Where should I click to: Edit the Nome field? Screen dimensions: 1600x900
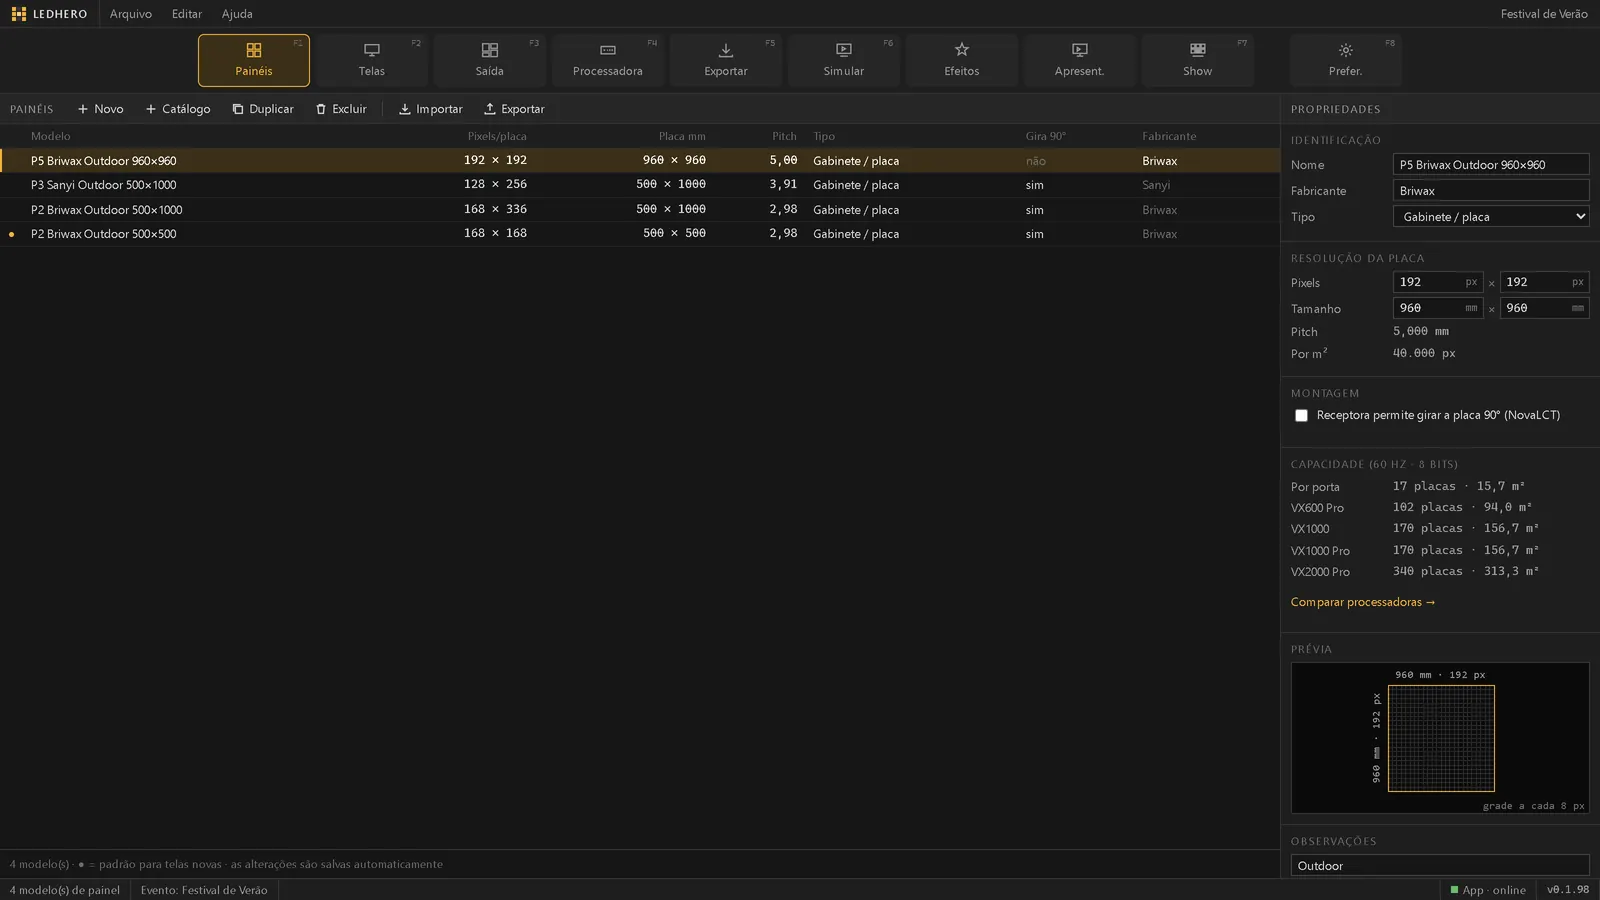(1491, 164)
